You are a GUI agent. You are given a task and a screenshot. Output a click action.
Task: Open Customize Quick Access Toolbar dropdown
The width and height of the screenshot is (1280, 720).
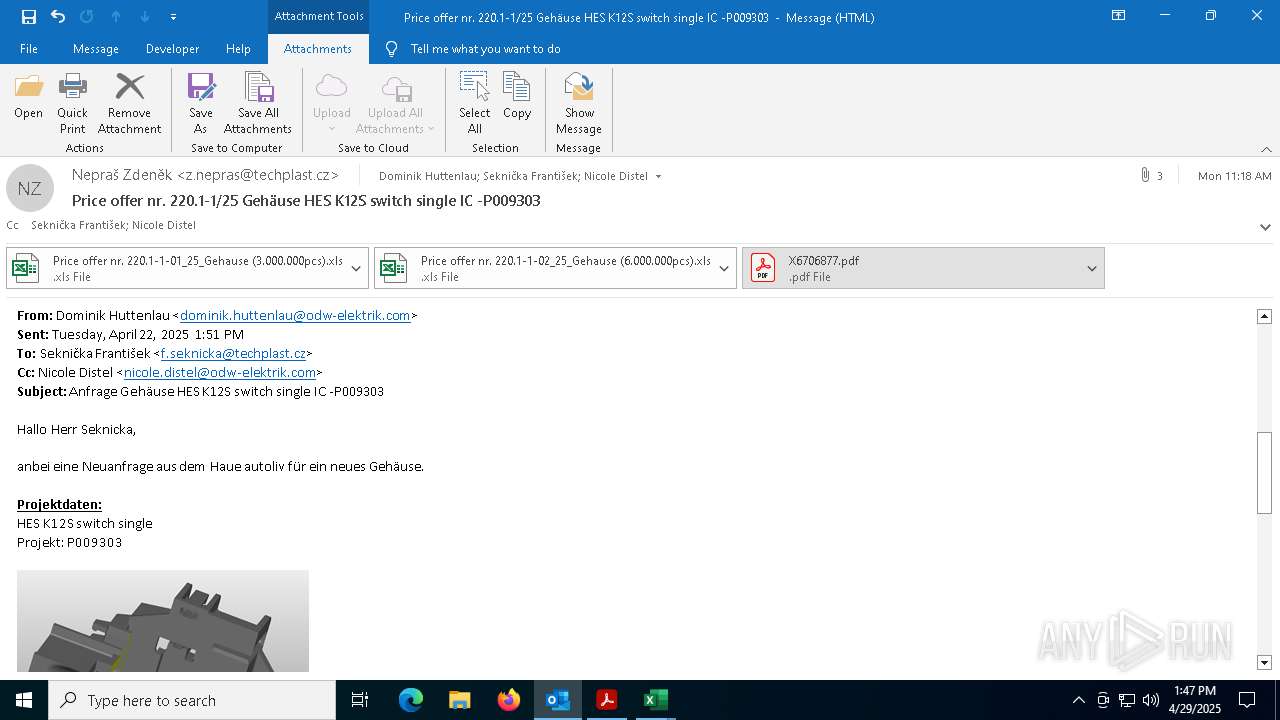point(173,17)
